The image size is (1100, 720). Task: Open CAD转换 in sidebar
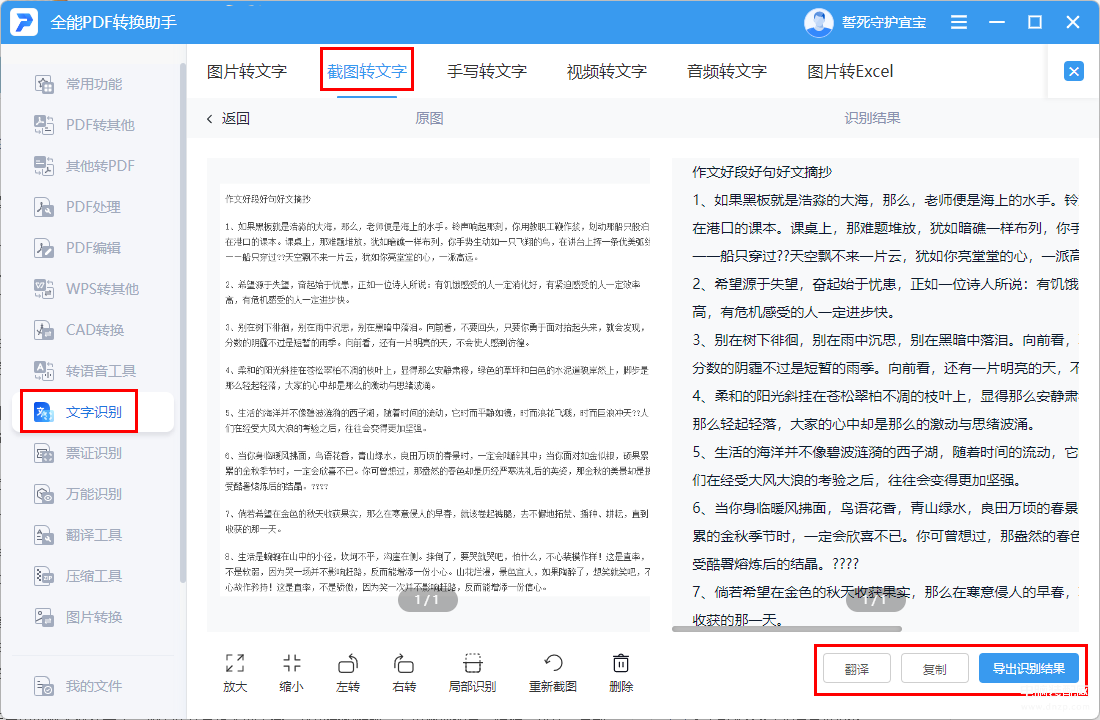point(79,330)
